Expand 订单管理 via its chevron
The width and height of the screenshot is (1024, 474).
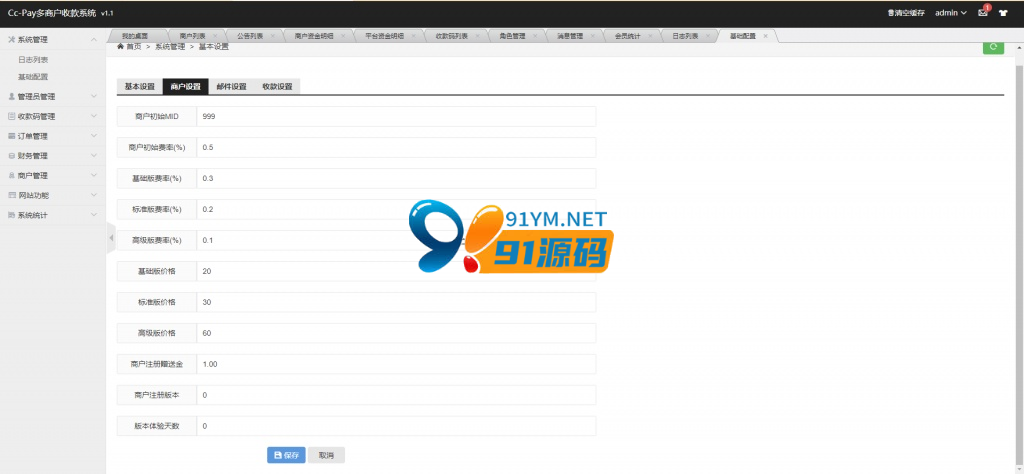tap(94, 136)
